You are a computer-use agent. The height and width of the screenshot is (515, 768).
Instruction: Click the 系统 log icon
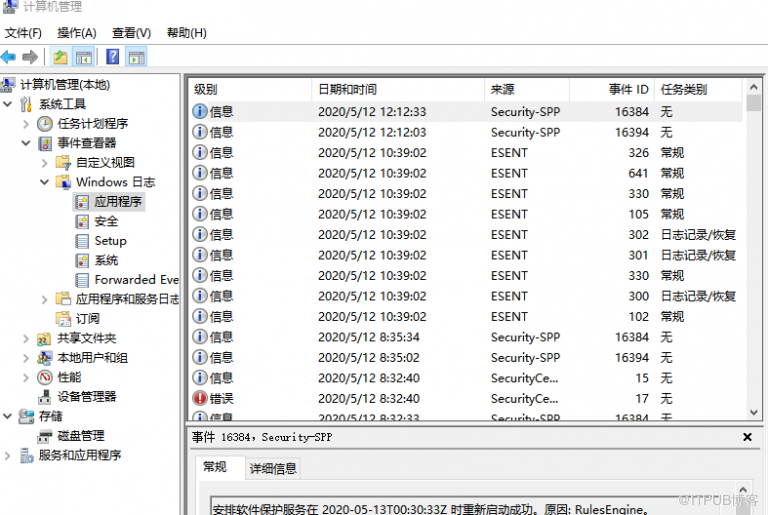(x=82, y=261)
